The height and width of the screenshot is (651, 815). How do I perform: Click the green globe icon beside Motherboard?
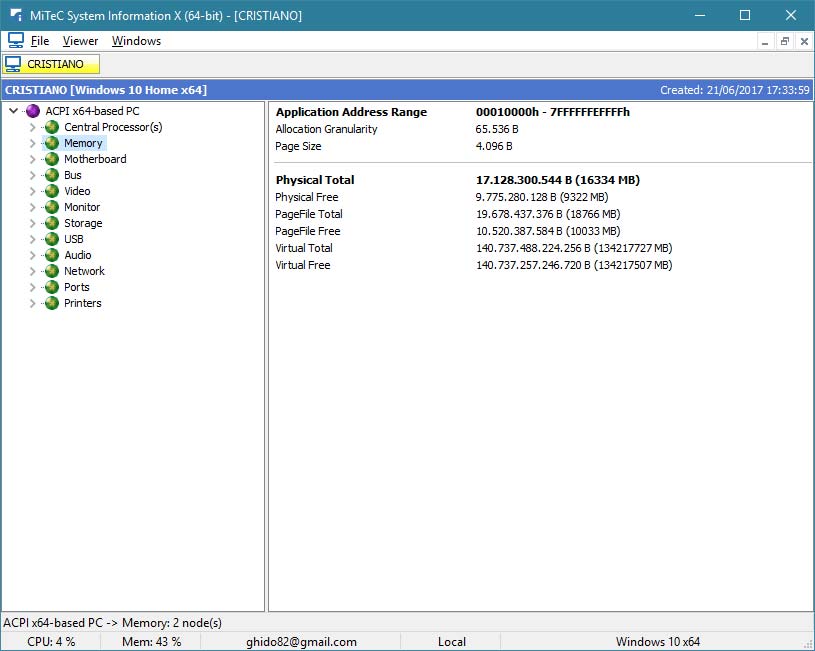52,159
